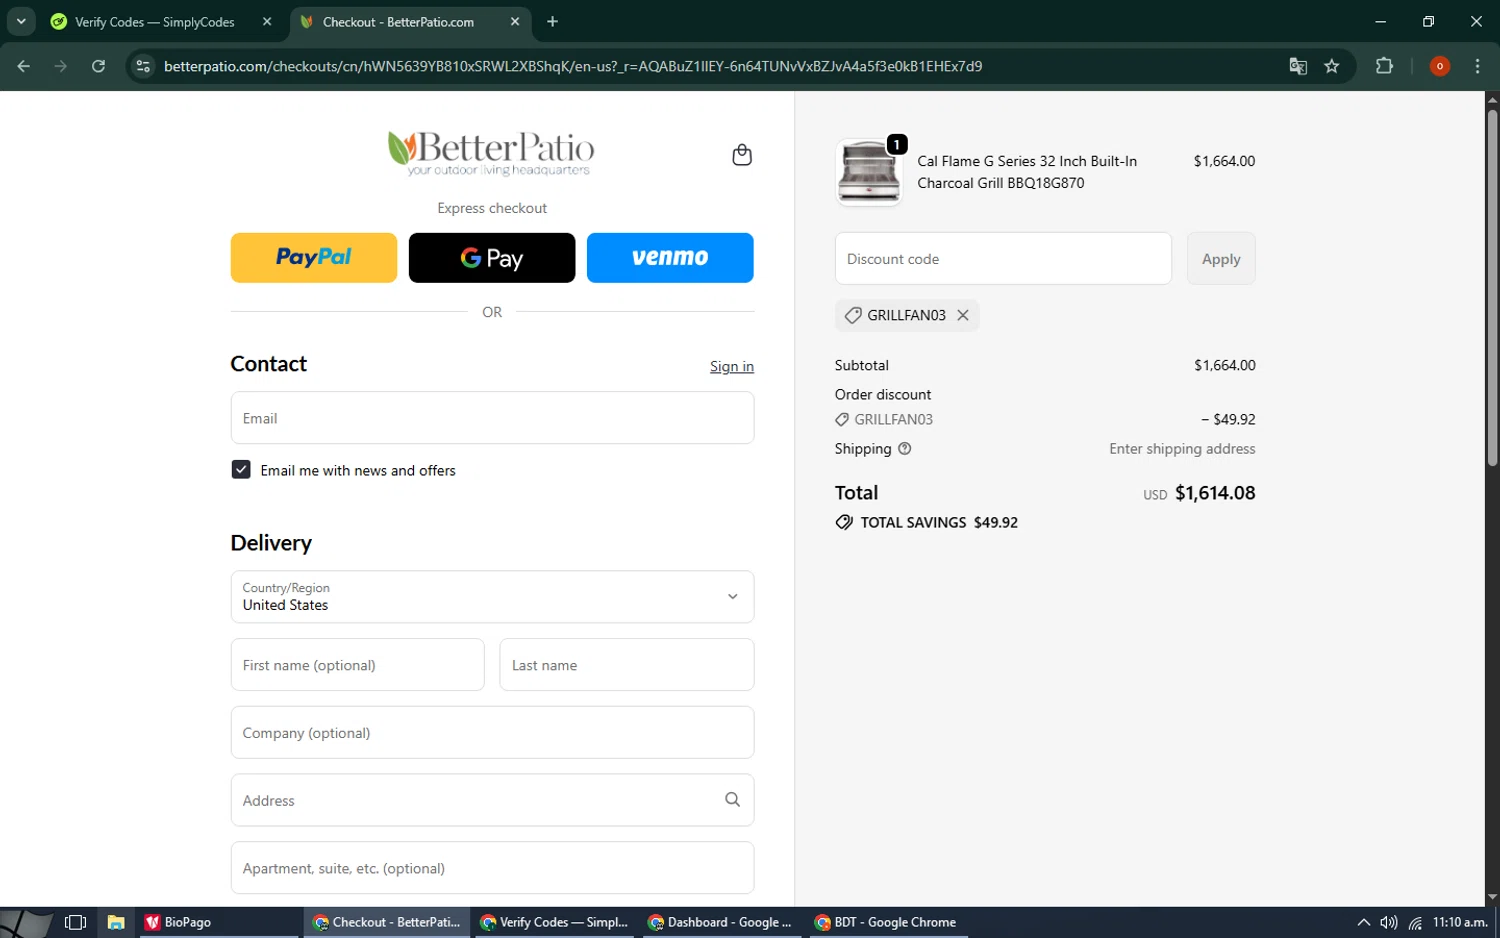Screen dimensions: 1500x938
Task: Switch to Dashboard Google Chrome taskbar window
Action: [721, 922]
